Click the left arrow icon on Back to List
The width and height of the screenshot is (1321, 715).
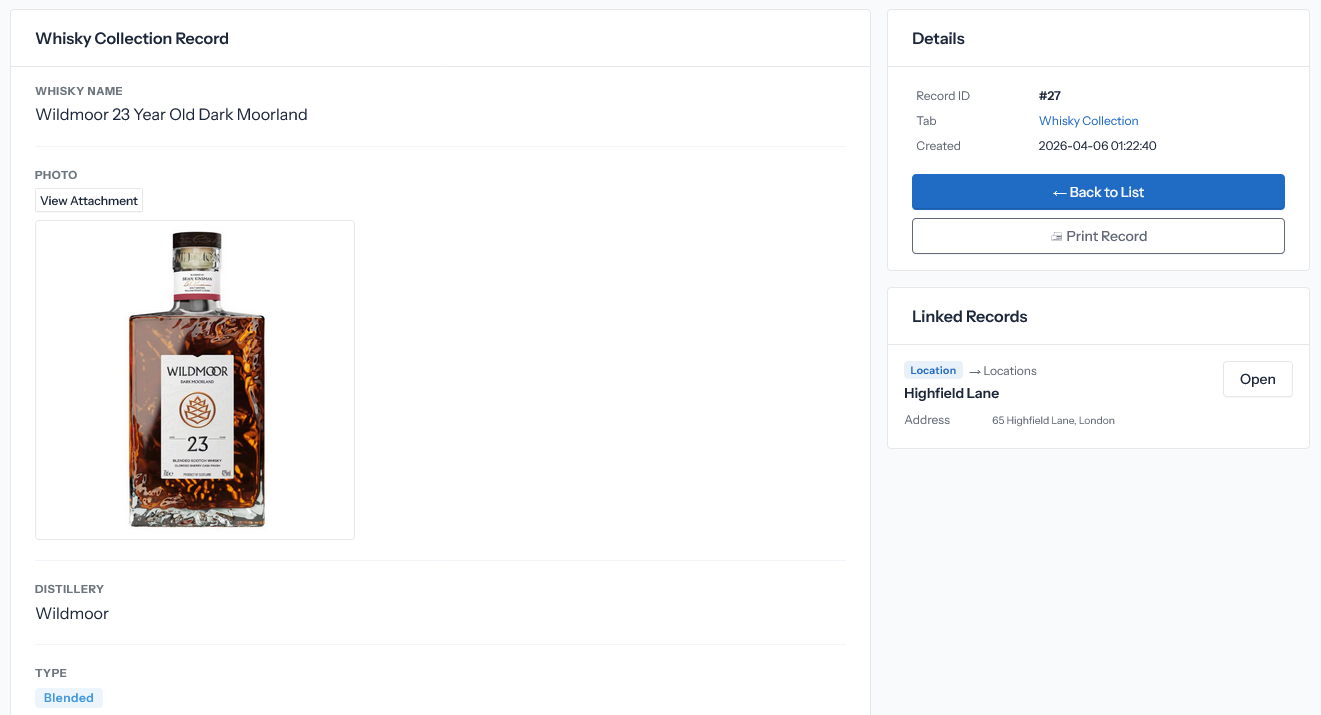coord(1059,193)
